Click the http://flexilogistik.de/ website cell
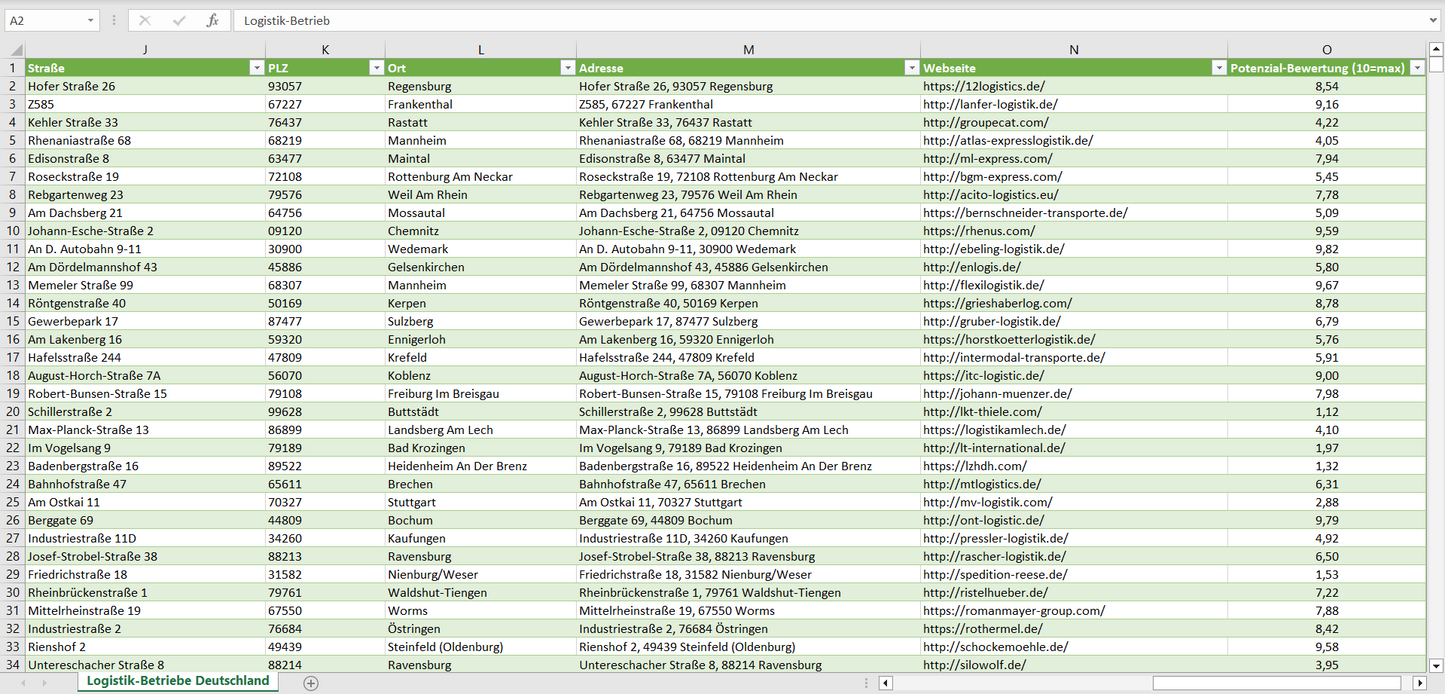This screenshot has height=694, width=1445. tap(983, 285)
